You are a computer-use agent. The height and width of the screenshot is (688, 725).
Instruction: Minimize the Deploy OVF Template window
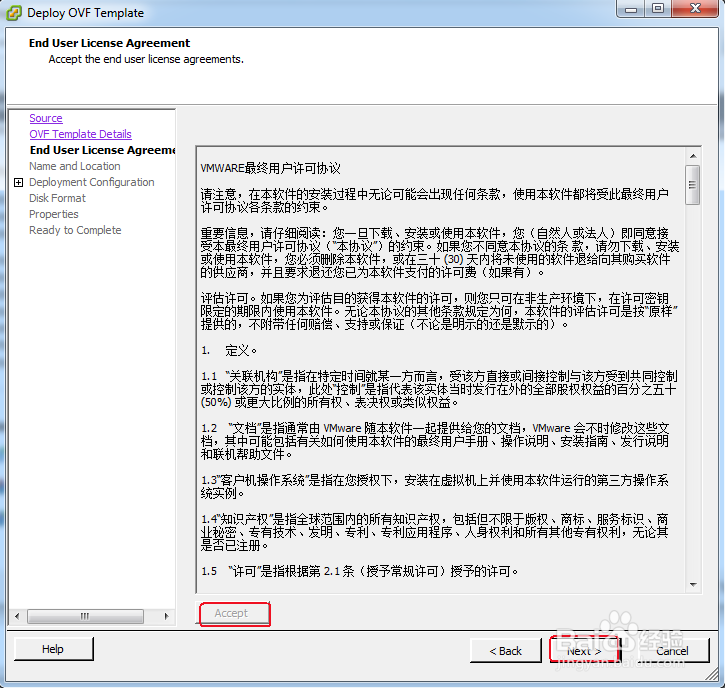pos(631,9)
